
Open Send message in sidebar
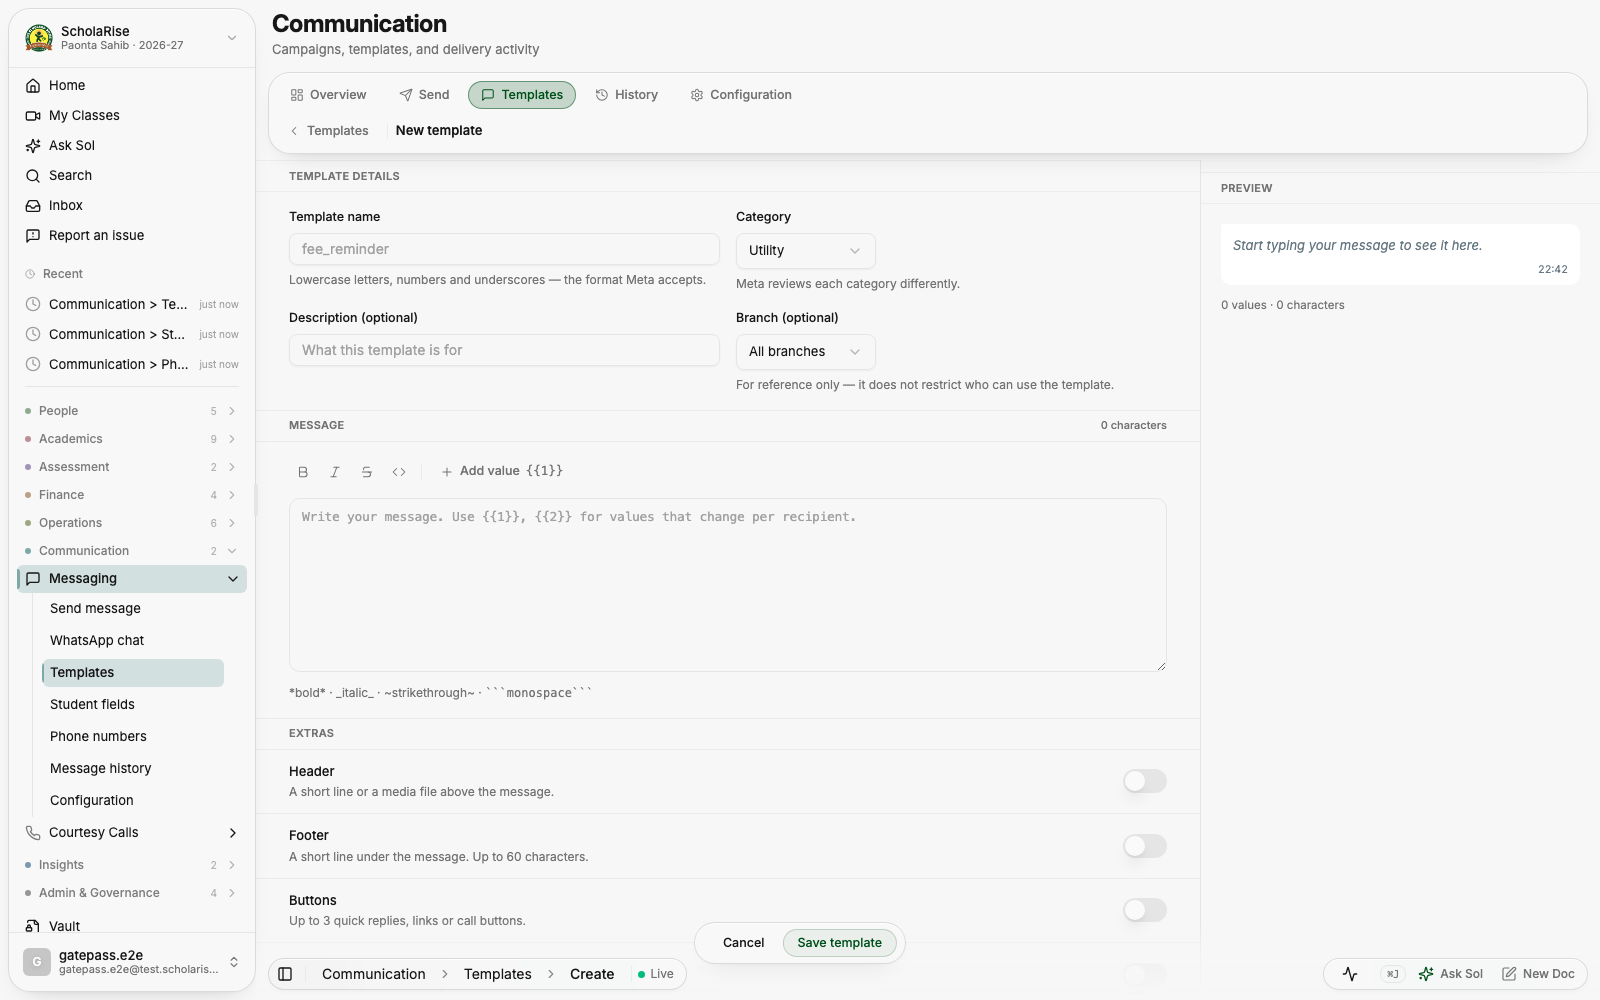click(132, 608)
